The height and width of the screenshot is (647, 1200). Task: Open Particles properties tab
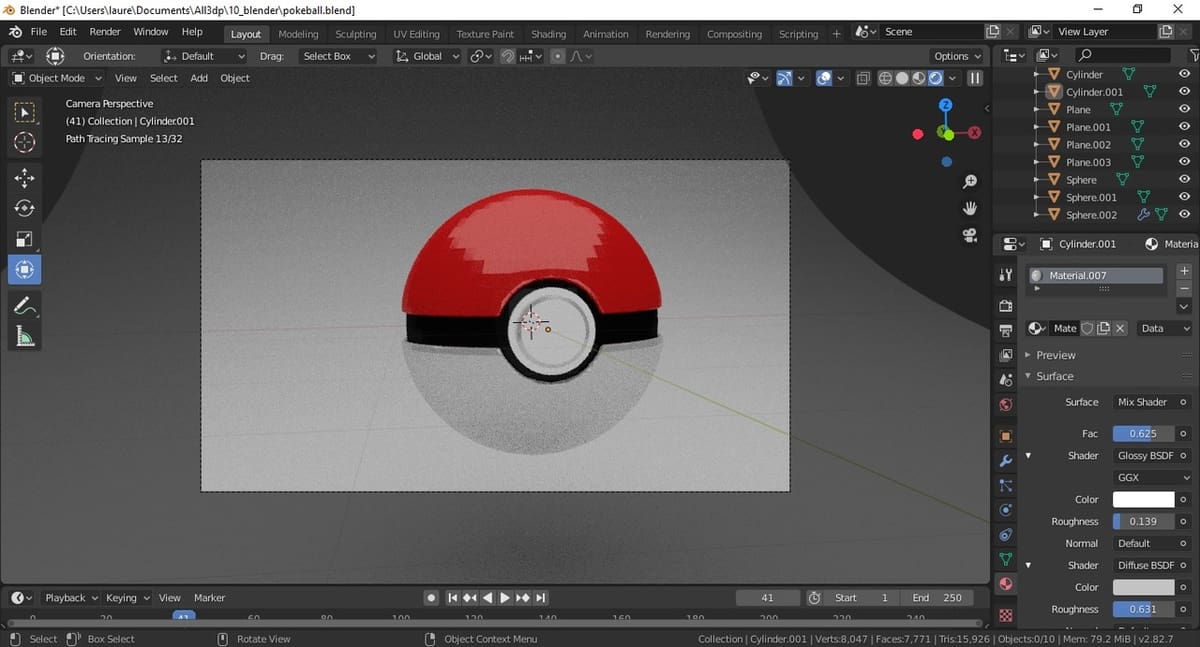[x=1006, y=486]
